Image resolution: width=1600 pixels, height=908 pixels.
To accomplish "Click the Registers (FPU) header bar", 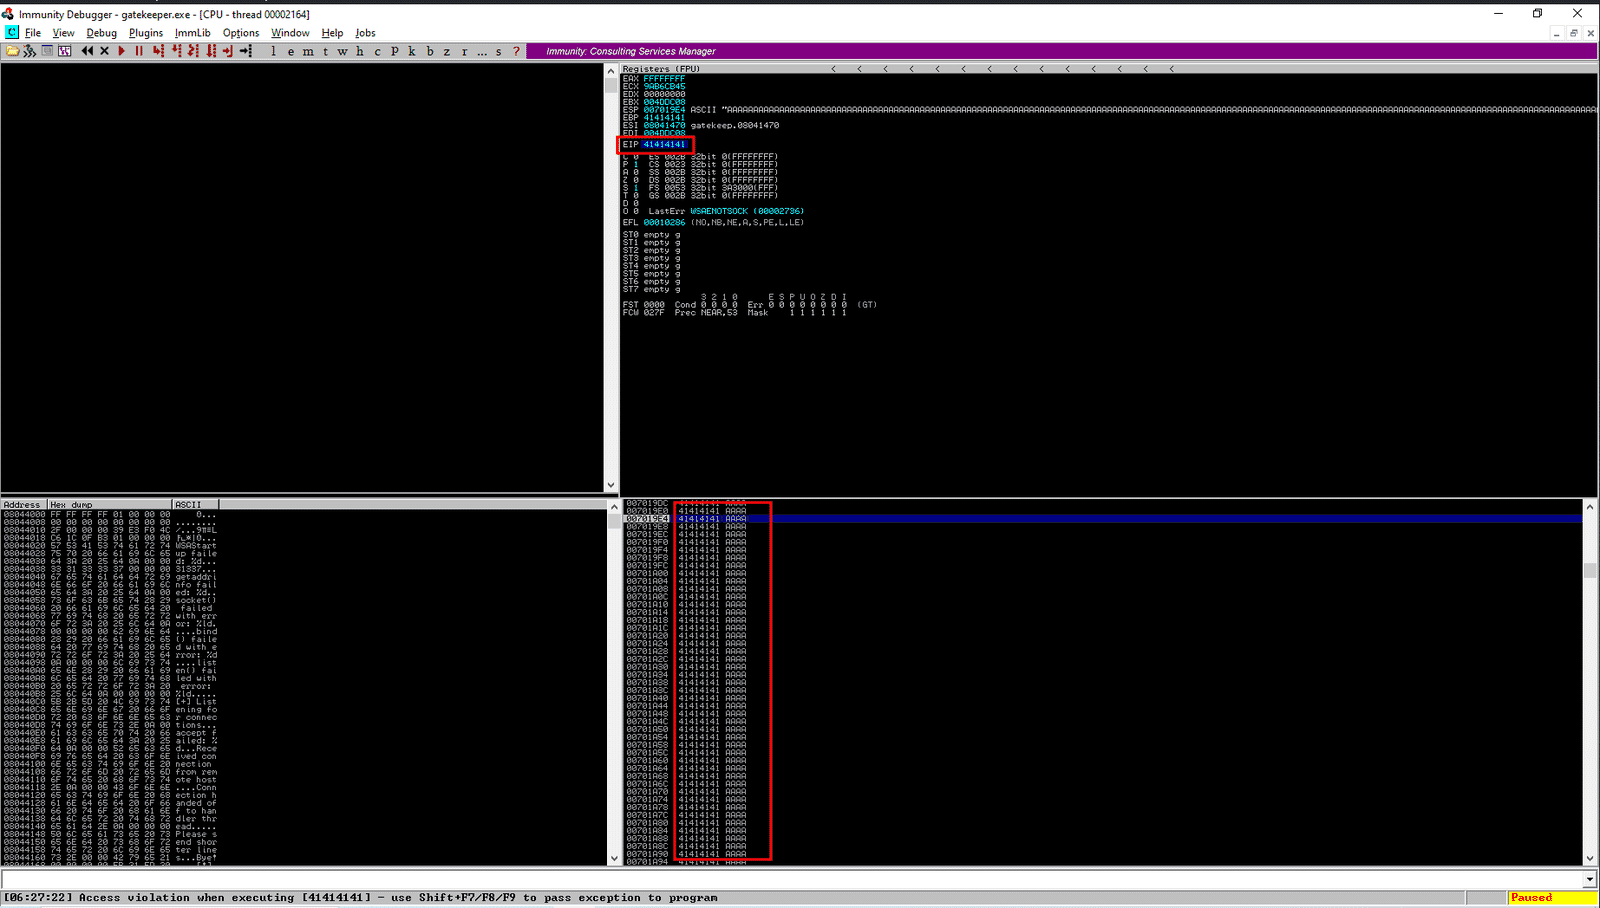I will [1108, 69].
